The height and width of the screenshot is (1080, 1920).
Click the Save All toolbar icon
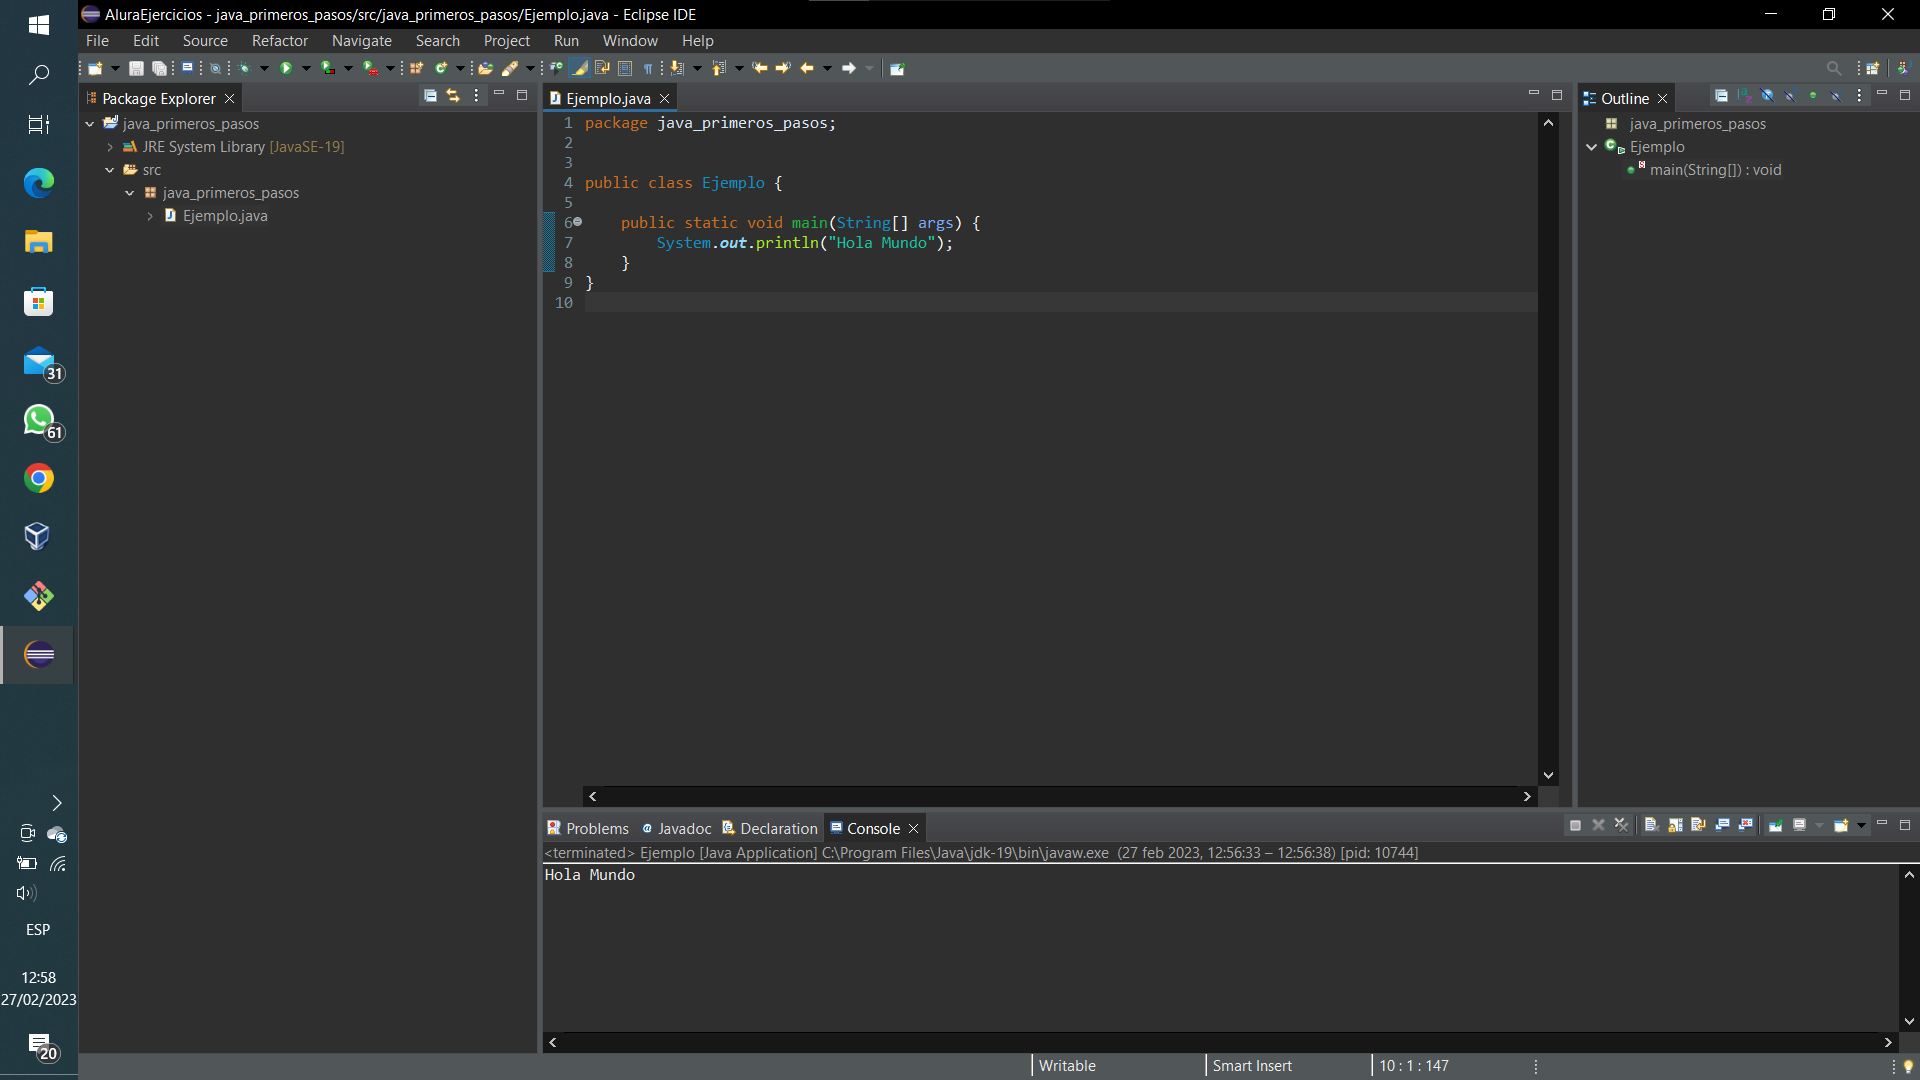pos(160,68)
